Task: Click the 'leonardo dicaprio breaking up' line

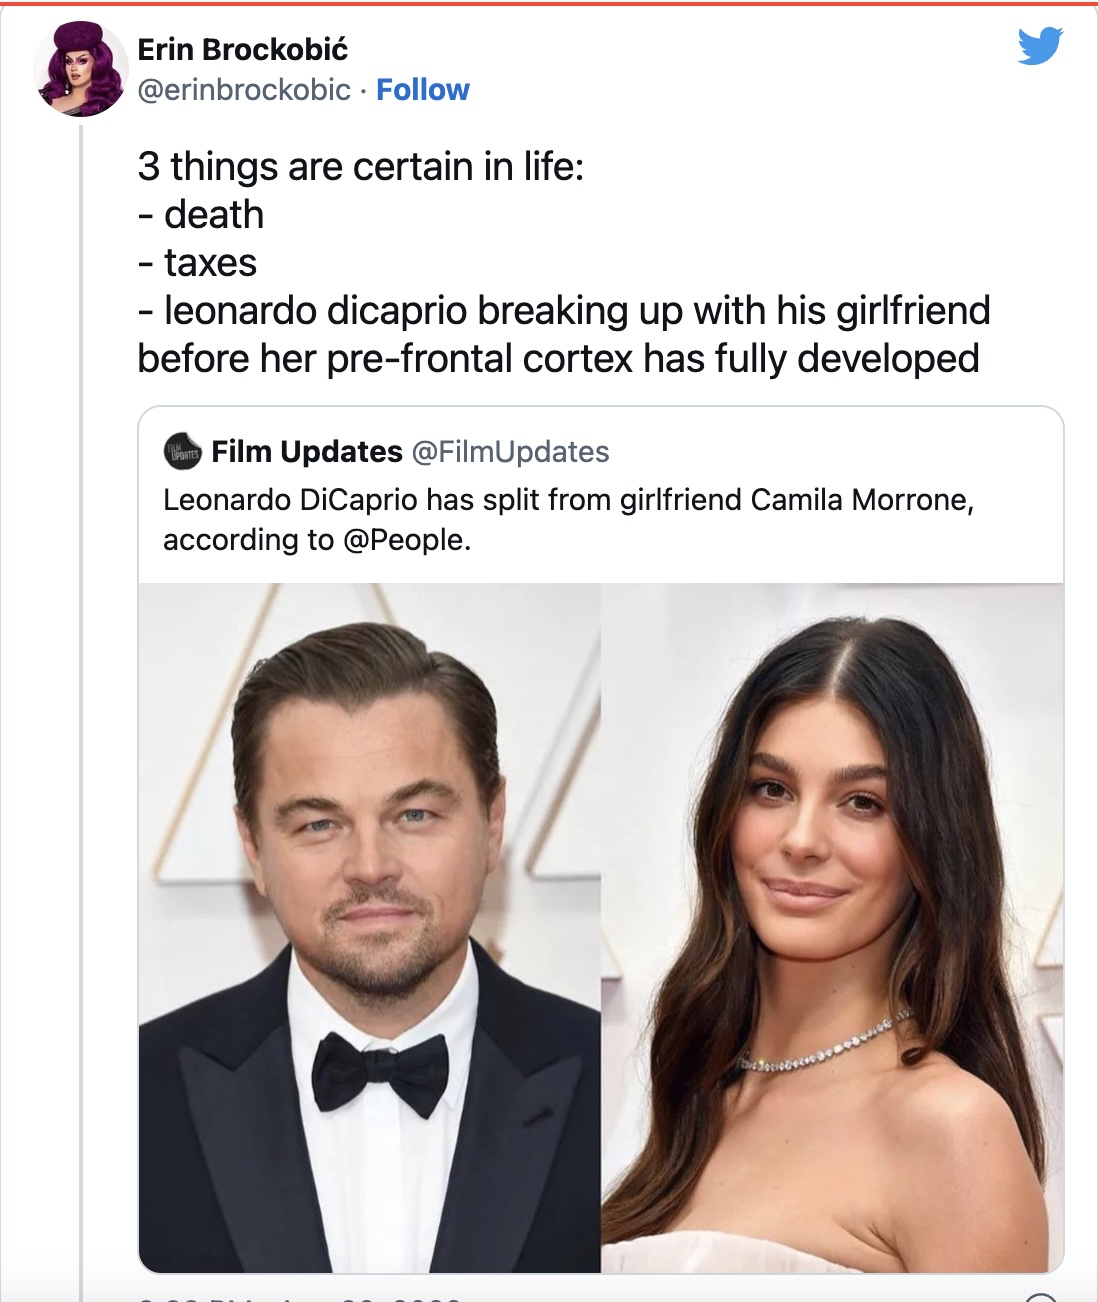Action: [x=564, y=310]
